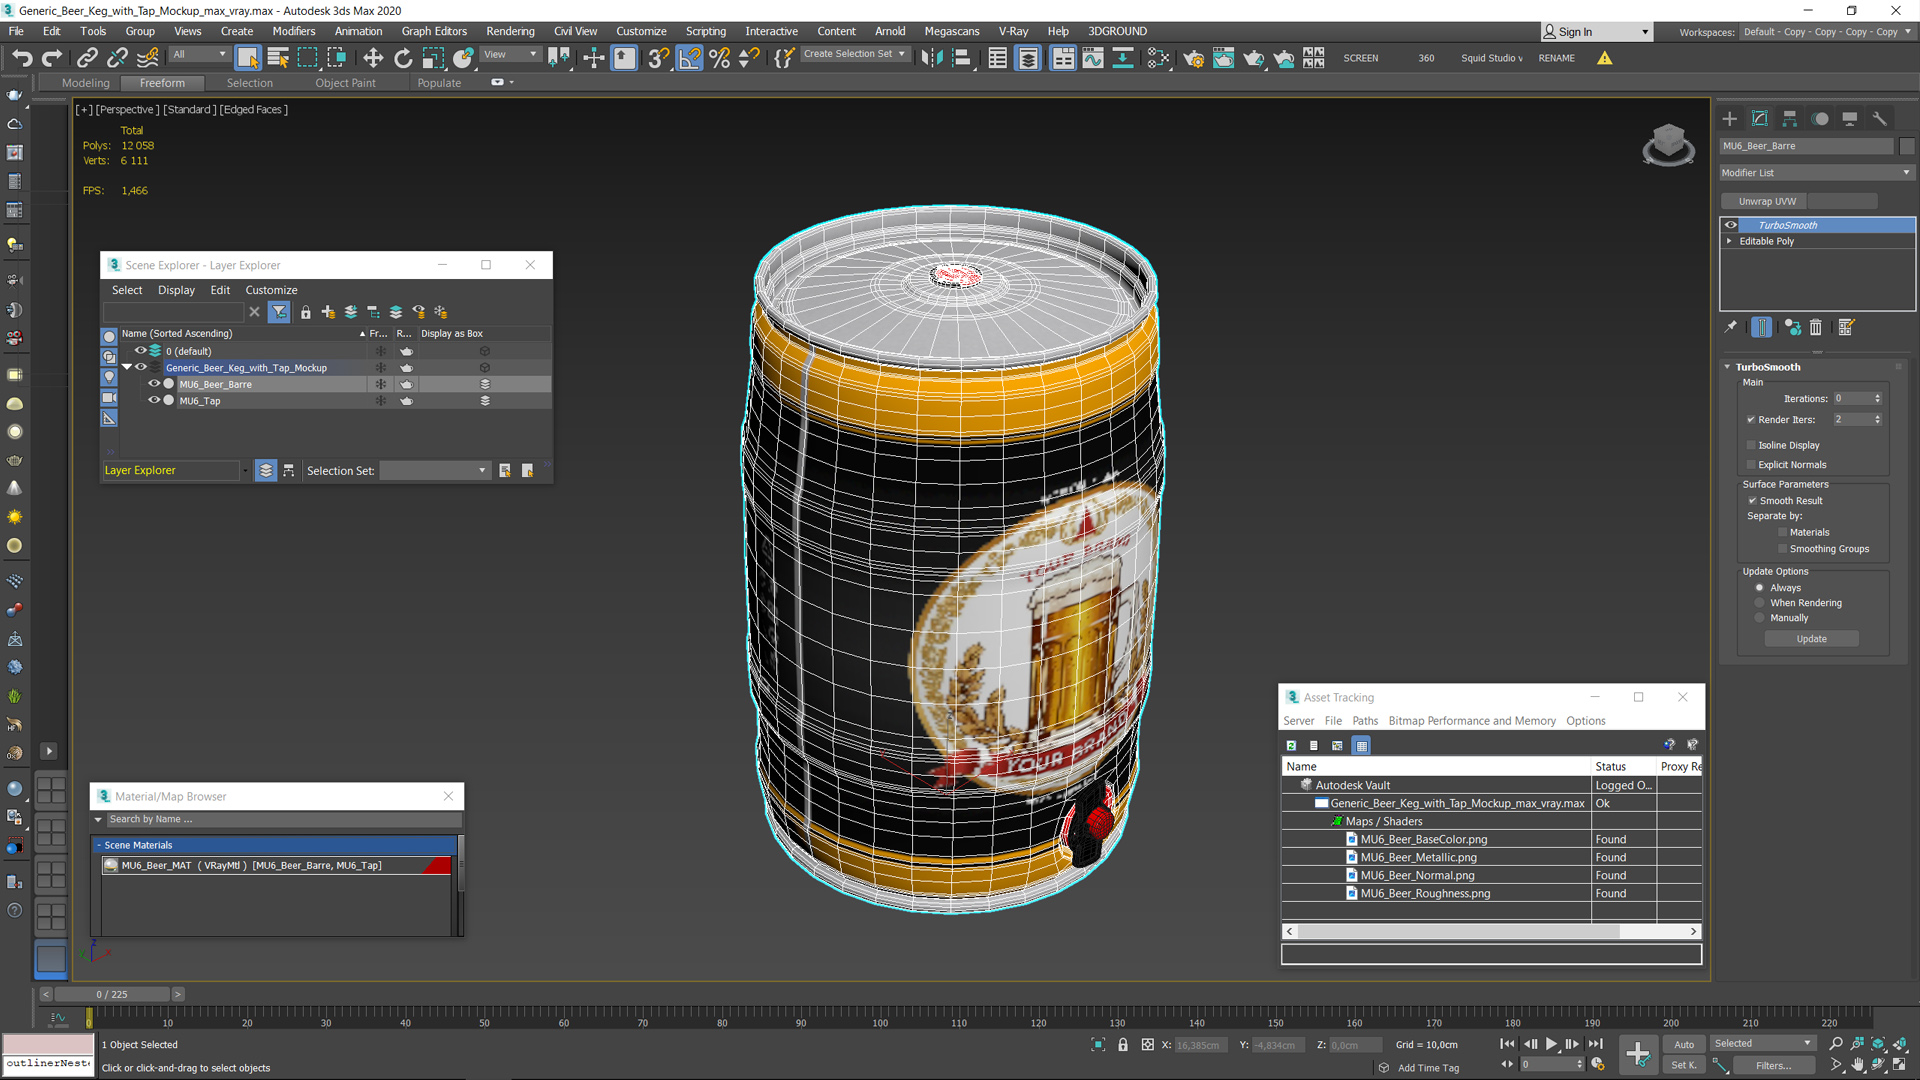The height and width of the screenshot is (1080, 1920).
Task: Open the Customize menu in Scene Explorer
Action: [271, 290]
